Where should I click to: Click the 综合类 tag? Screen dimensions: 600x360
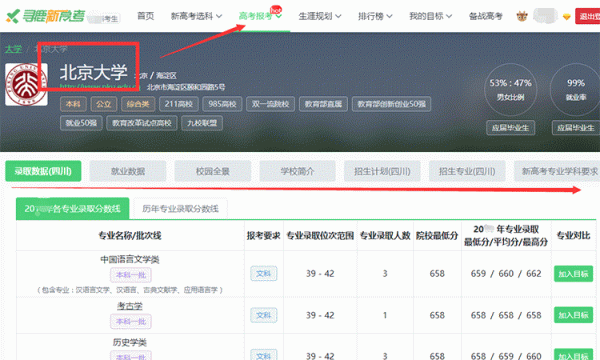pos(138,104)
